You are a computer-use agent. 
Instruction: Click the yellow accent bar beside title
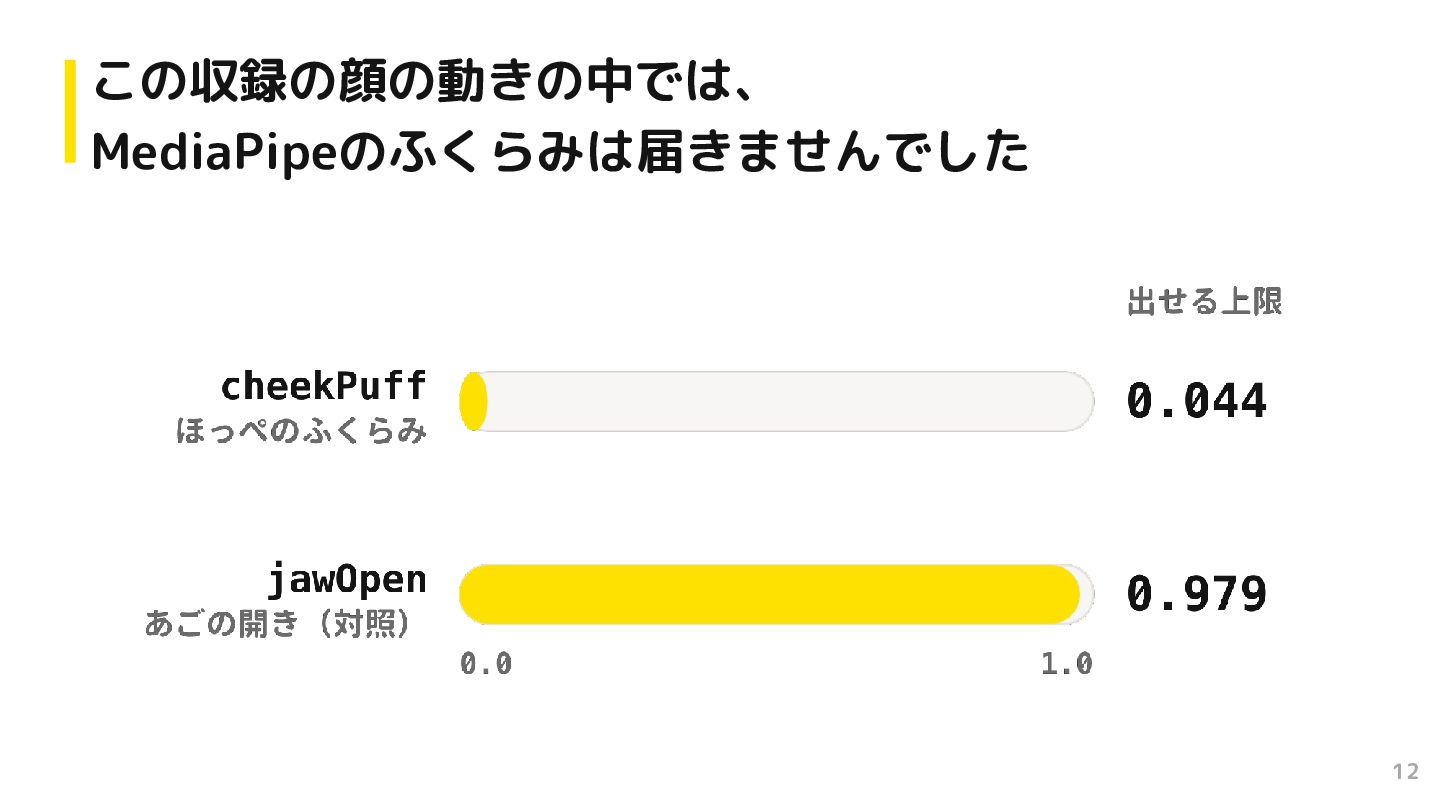click(70, 111)
